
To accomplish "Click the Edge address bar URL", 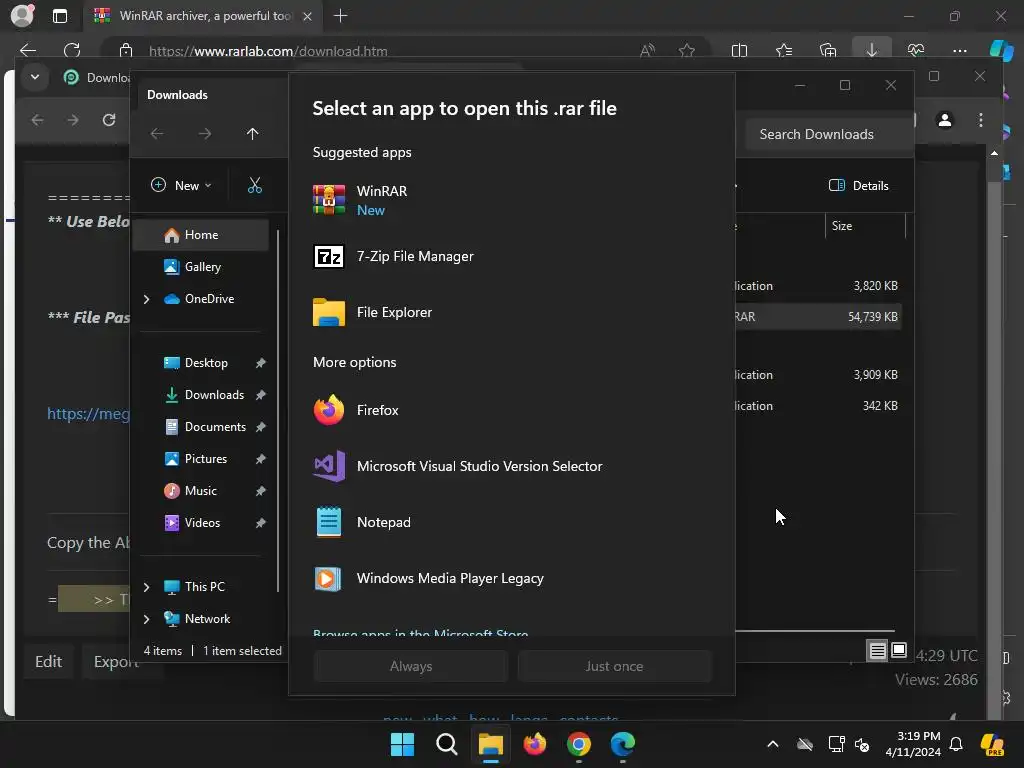I will 268,51.
